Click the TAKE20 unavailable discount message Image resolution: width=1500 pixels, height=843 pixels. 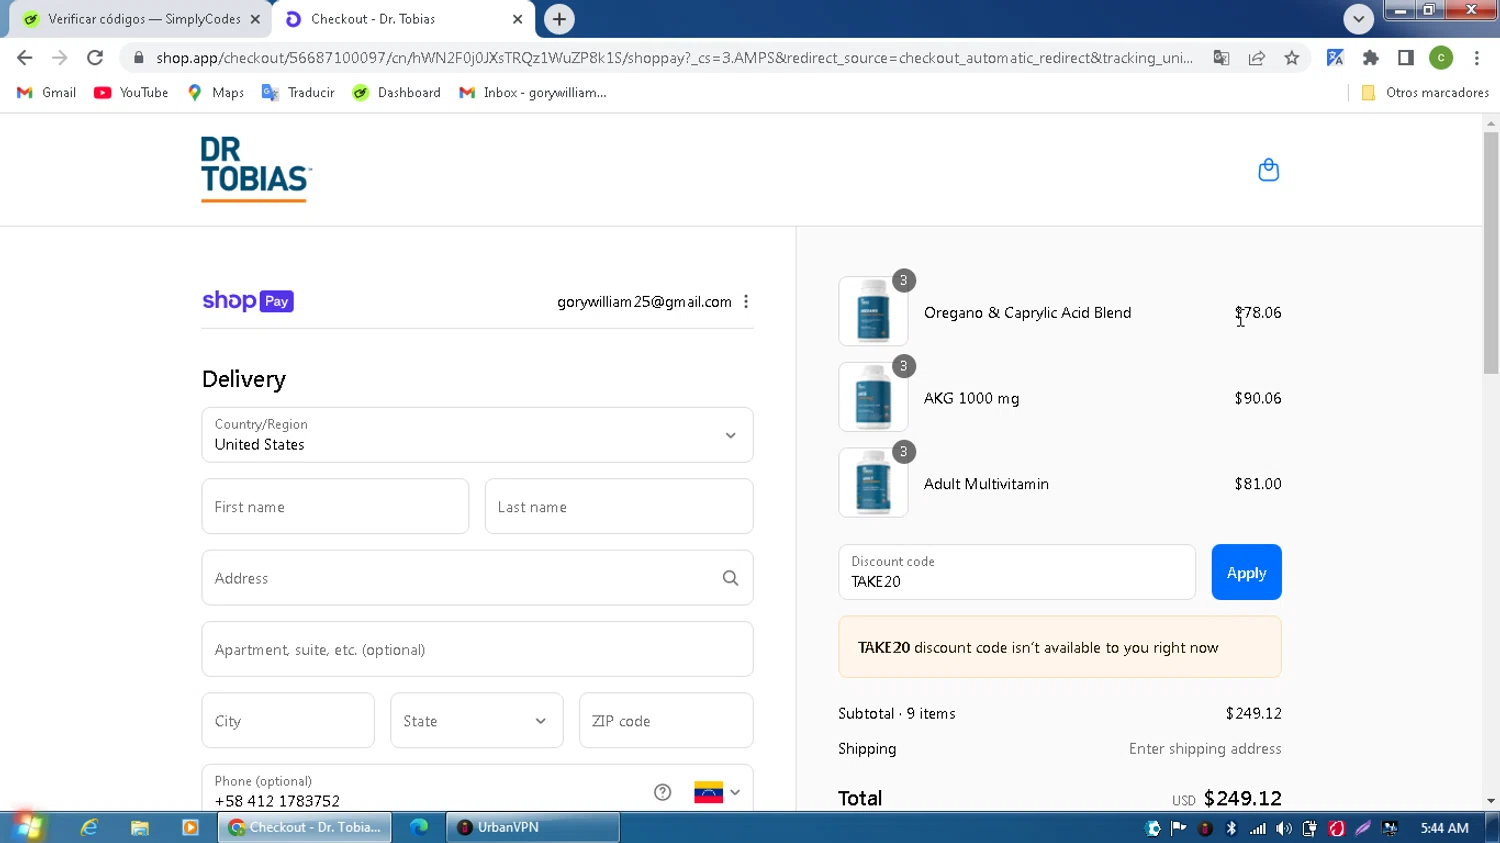point(1060,647)
